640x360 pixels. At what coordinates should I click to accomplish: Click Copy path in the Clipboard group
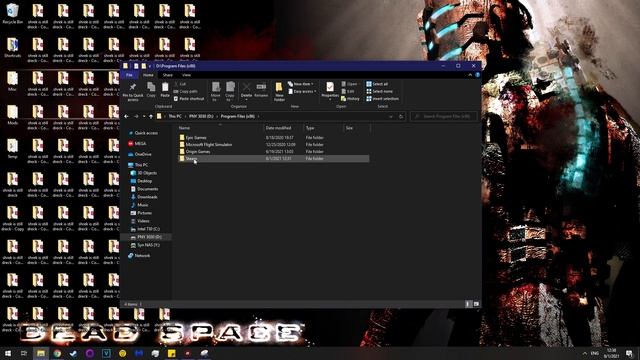185,91
